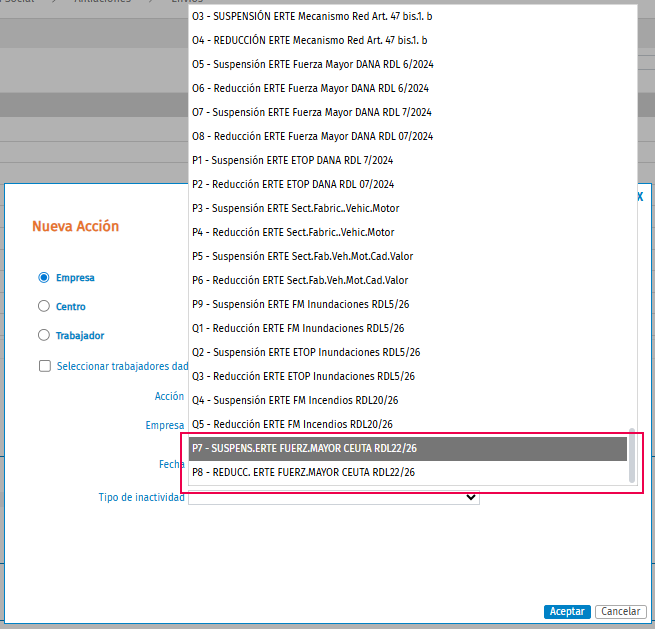The height and width of the screenshot is (629, 655).
Task: Choose O5 - Suspensión ERTE Fuerza Mayor DANA RDL 6/2024
Action: pyautogui.click(x=408, y=64)
